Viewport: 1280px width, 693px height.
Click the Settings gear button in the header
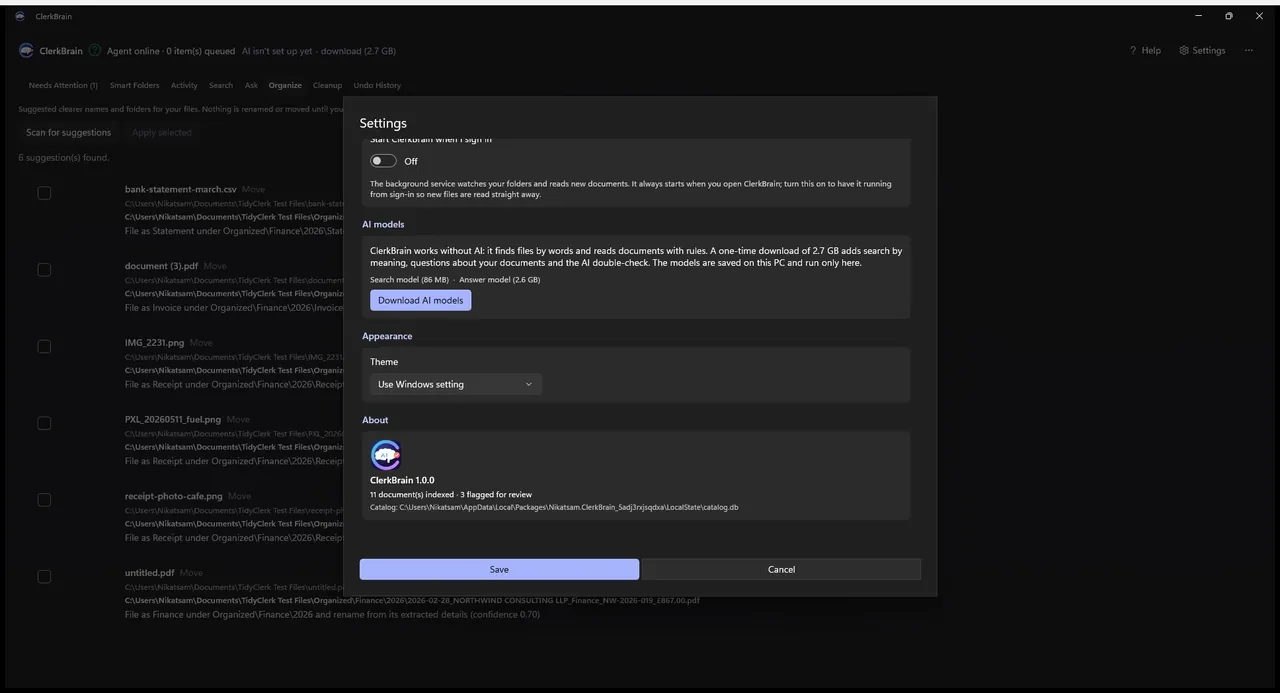(1202, 50)
